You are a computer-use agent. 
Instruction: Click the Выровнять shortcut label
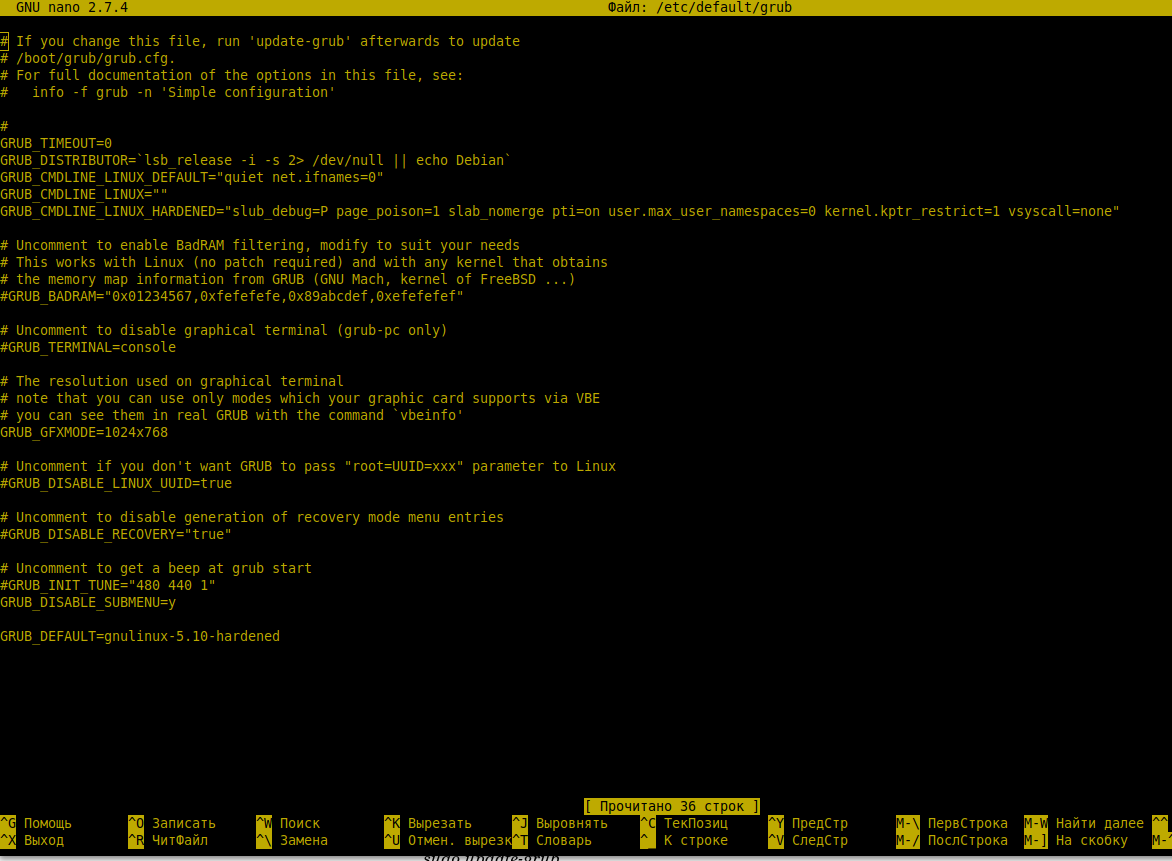(572, 823)
